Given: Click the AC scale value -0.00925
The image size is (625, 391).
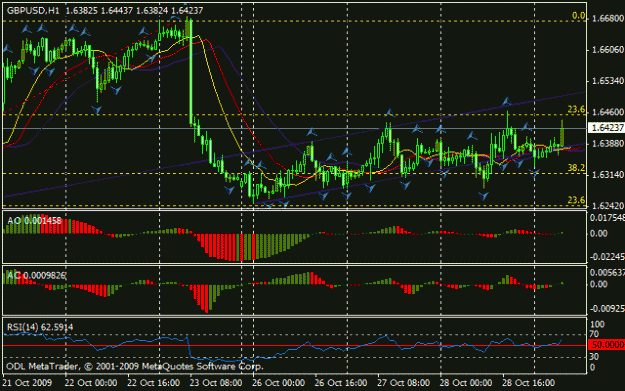Looking at the screenshot, I should click(607, 308).
